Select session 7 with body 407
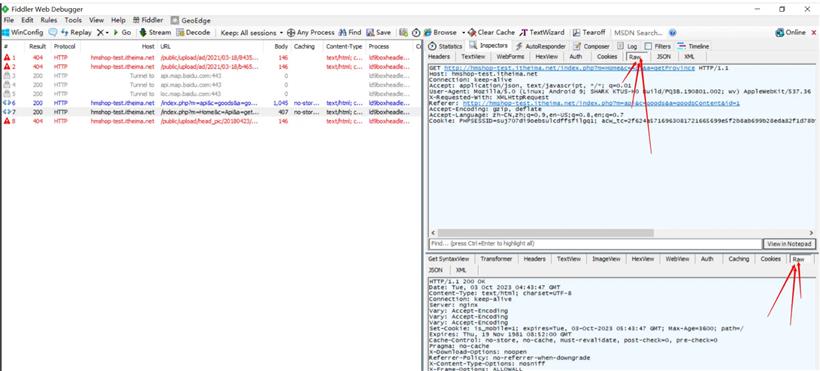The width and height of the screenshot is (820, 371). [x=210, y=112]
